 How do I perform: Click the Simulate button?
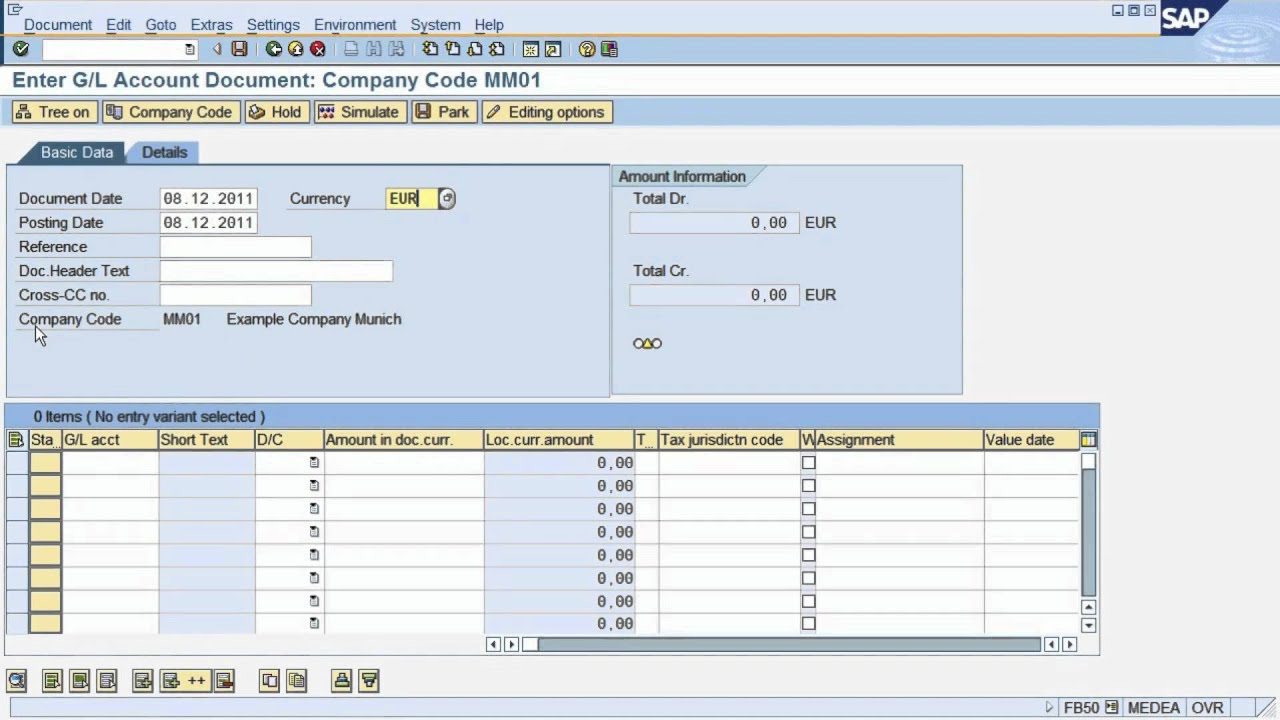click(x=359, y=112)
